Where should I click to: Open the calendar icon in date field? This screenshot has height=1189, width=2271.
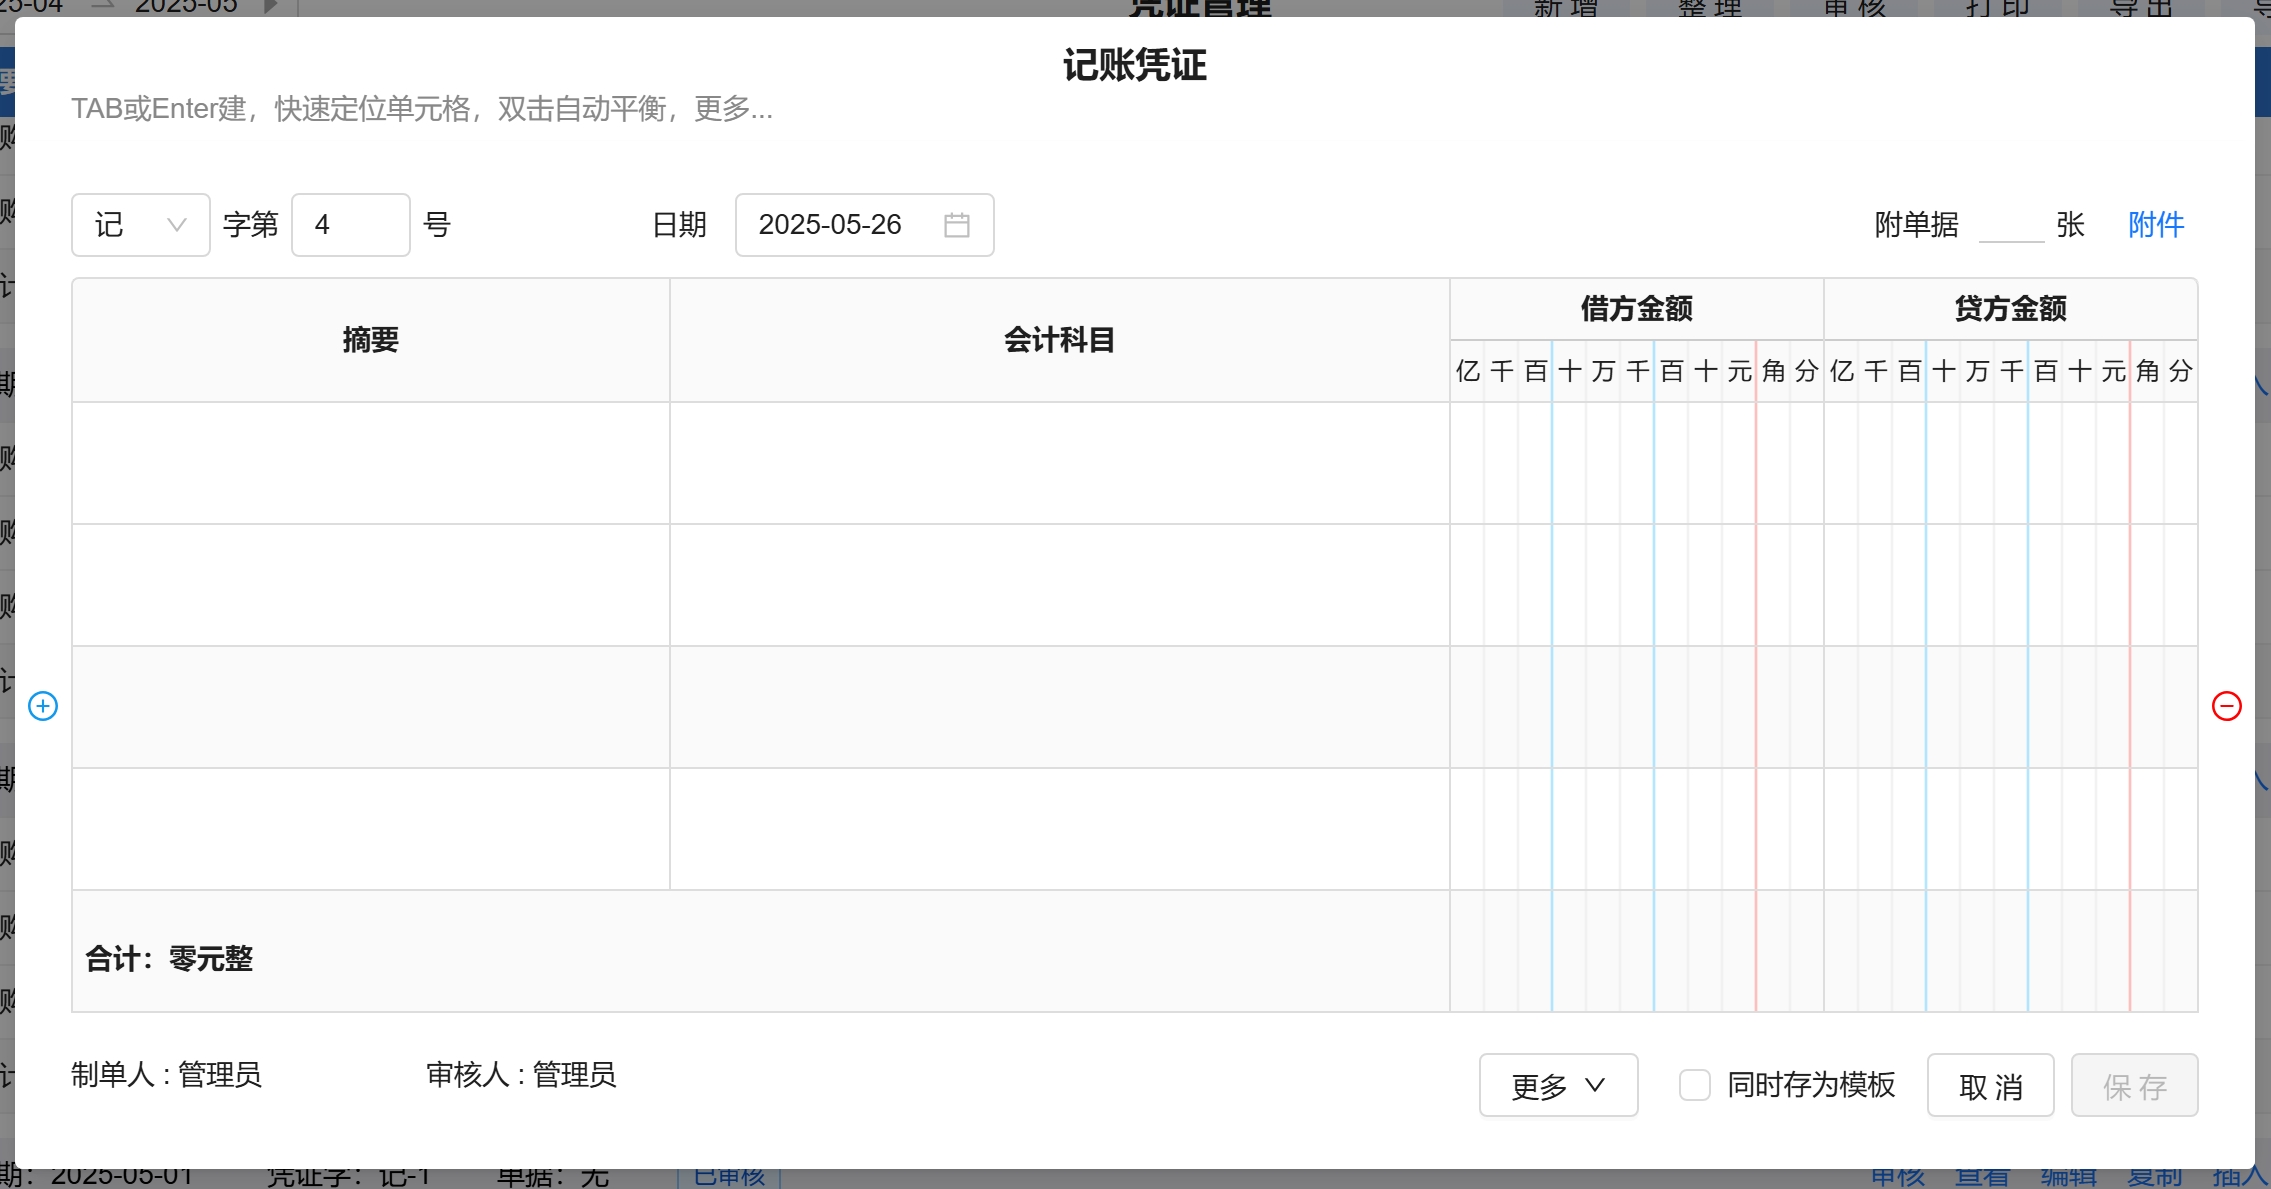956,225
